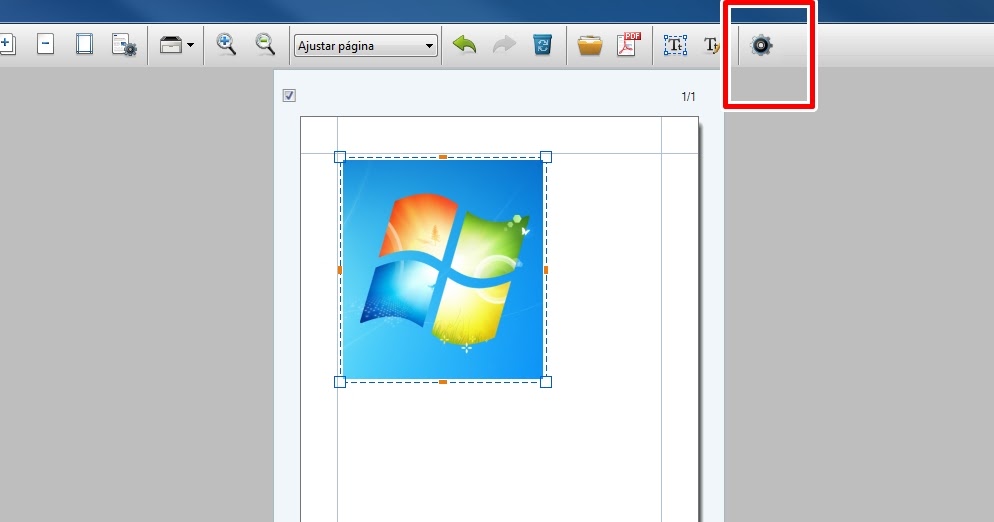This screenshot has width=994, height=522.
Task: Click the text edit tool icon
Action: point(711,45)
